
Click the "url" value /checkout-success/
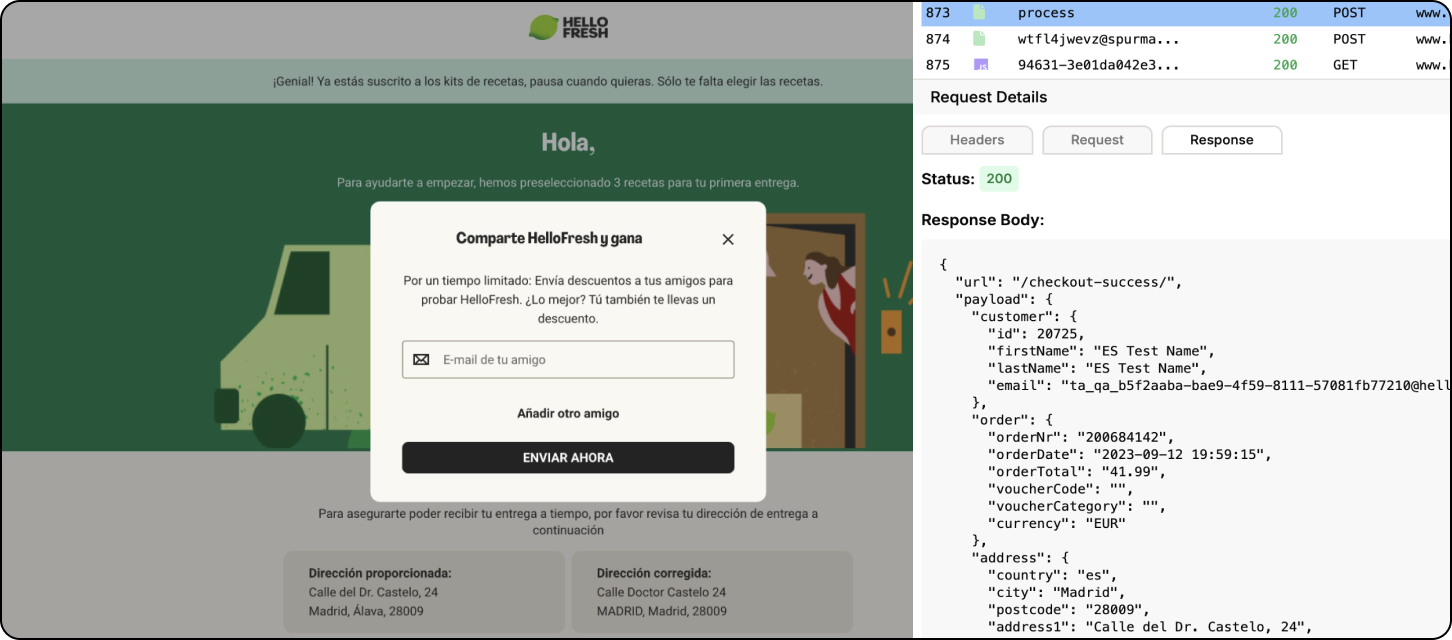pos(1095,282)
